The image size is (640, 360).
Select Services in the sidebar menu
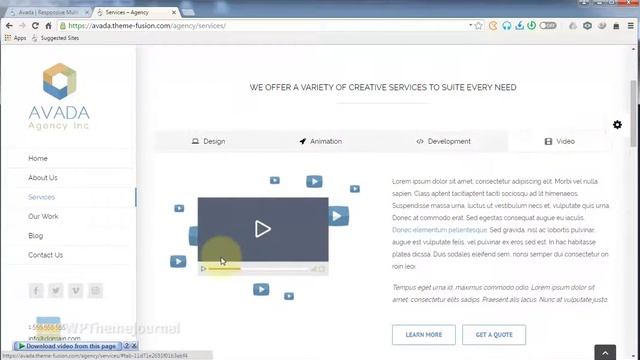pos(42,197)
